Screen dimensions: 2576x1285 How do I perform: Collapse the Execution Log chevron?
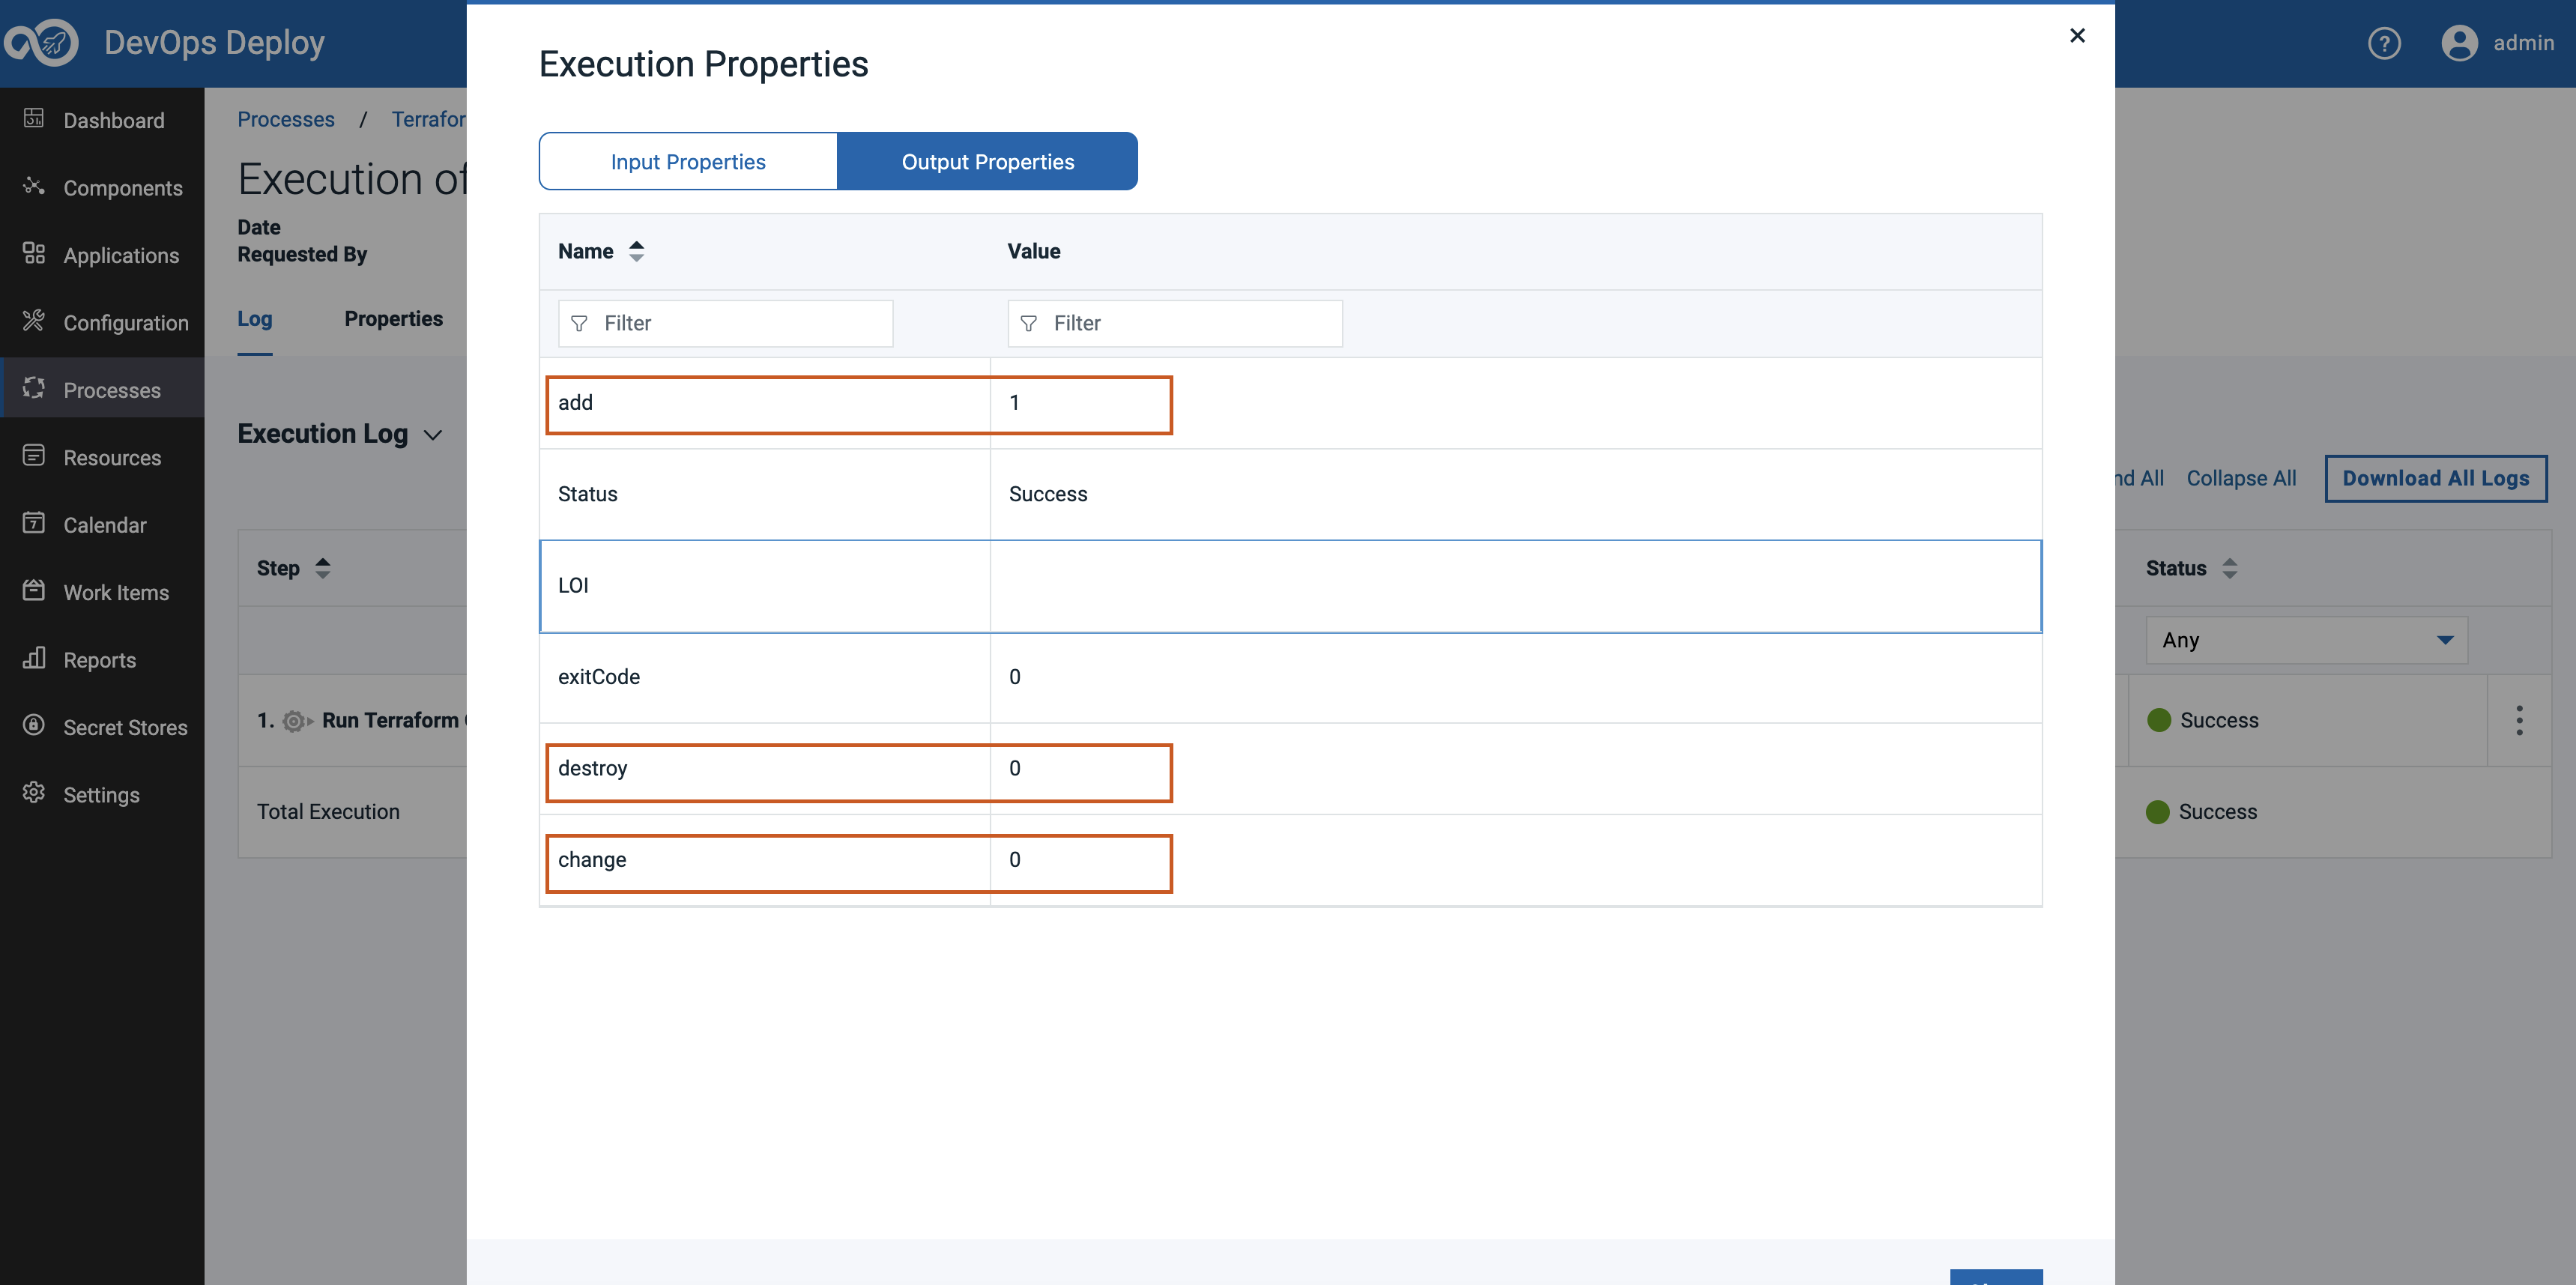pos(433,435)
